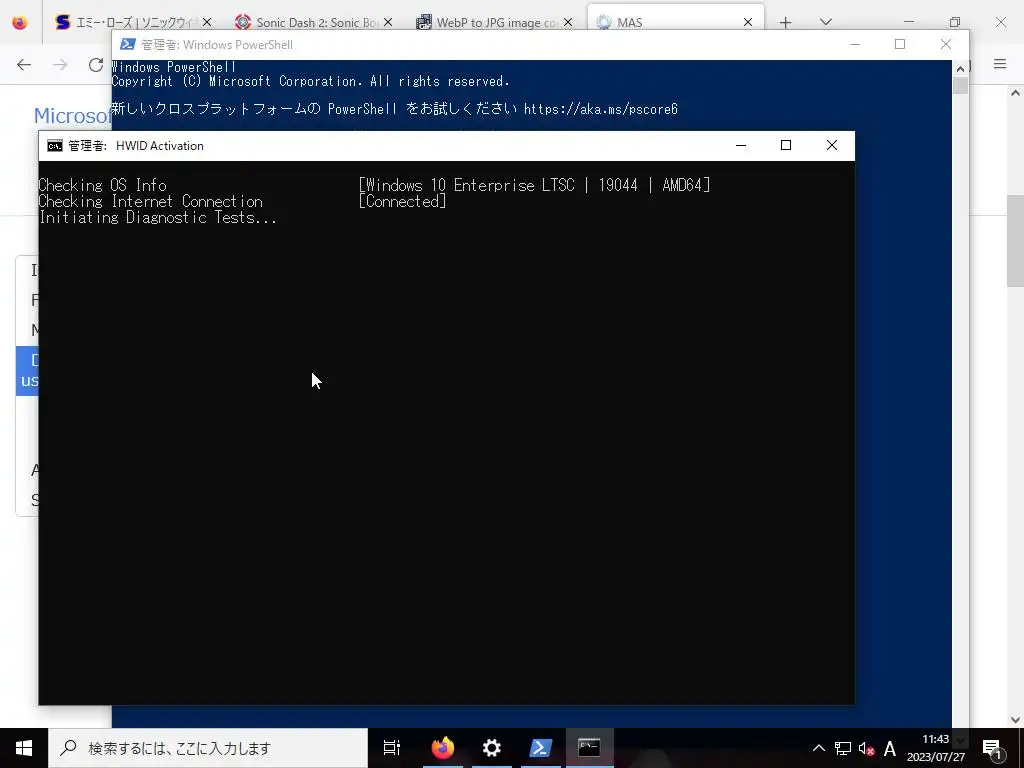Open Settings gear on the taskbar

pos(492,748)
